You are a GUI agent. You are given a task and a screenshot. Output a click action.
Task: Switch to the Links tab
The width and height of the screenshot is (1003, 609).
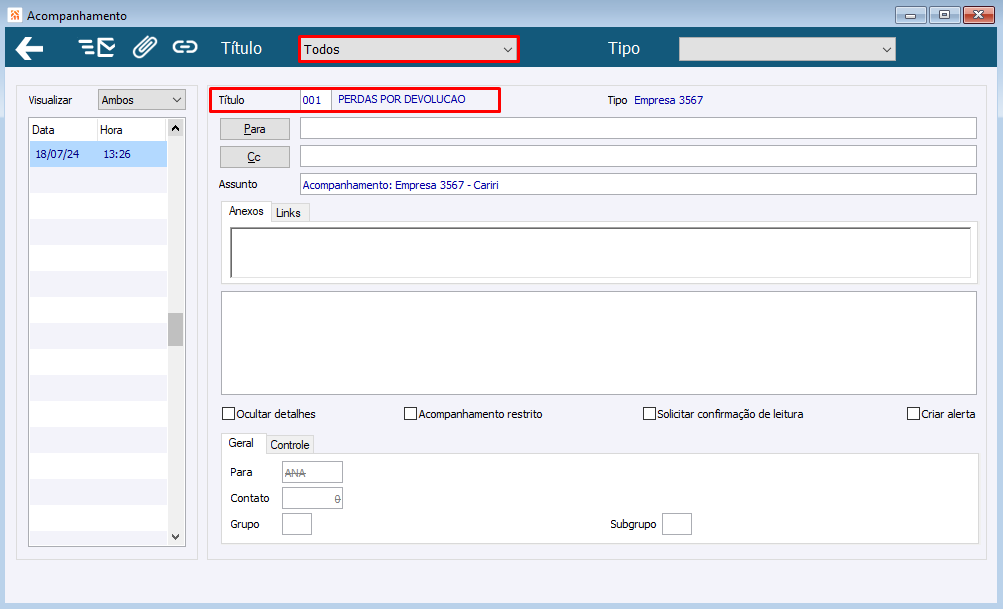(288, 213)
